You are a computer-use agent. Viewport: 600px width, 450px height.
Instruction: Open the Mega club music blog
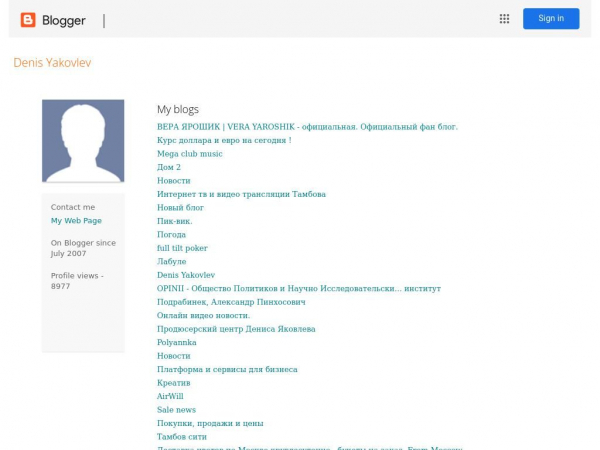(189, 154)
